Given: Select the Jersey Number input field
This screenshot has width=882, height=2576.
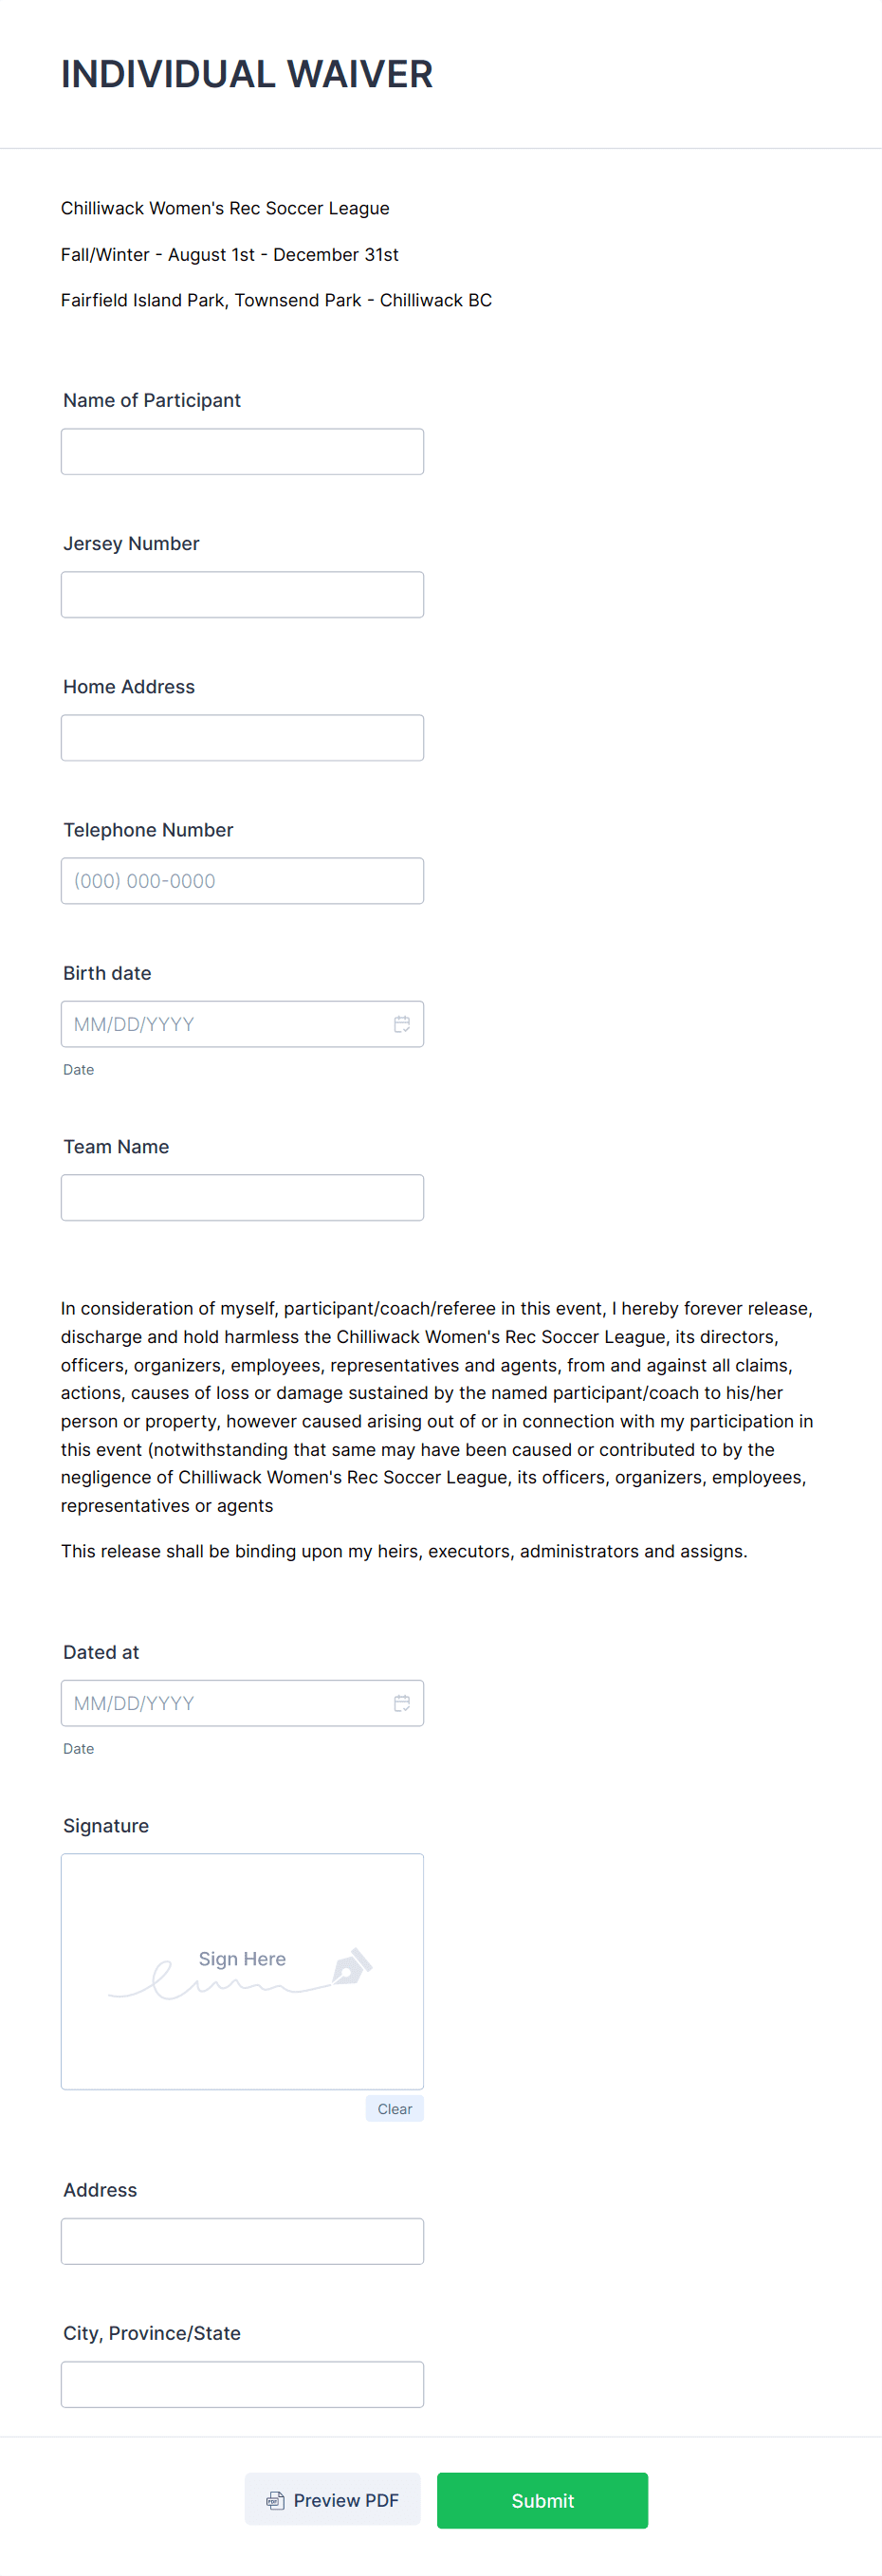Looking at the screenshot, I should [x=242, y=594].
